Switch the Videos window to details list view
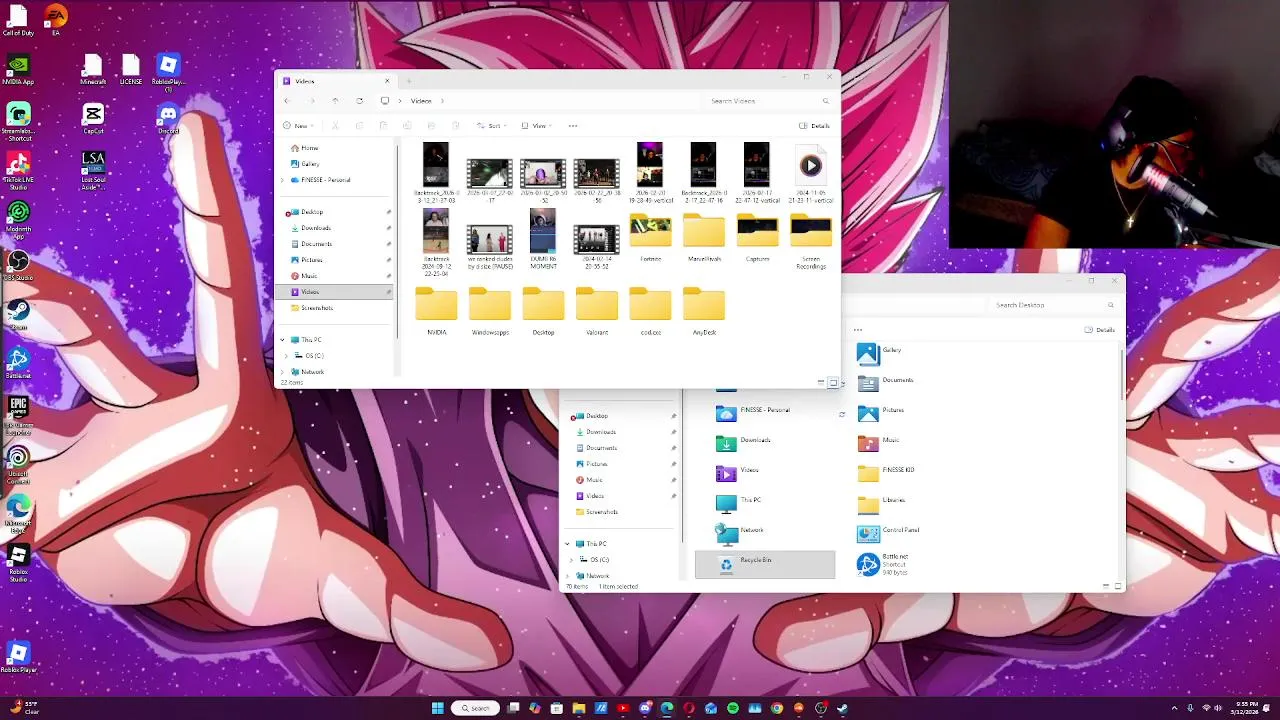The width and height of the screenshot is (1280, 720). 821,382
